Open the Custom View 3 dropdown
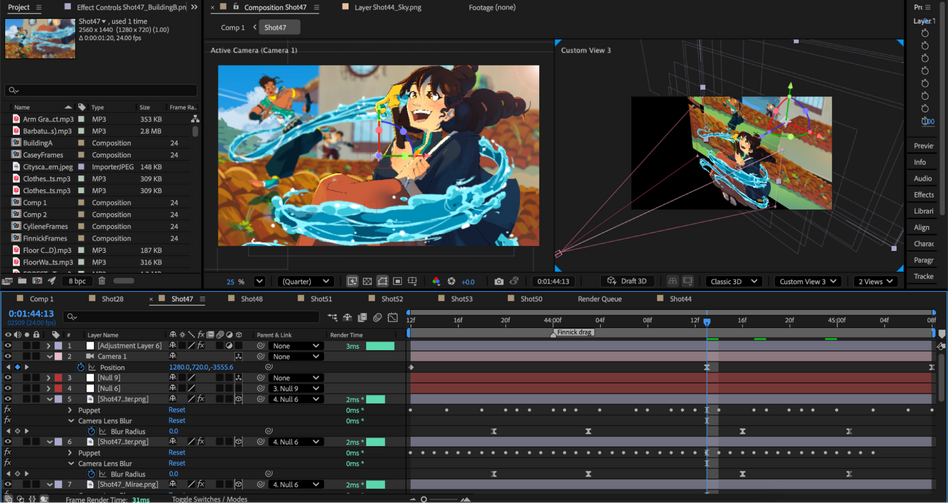The image size is (948, 503). [x=808, y=282]
